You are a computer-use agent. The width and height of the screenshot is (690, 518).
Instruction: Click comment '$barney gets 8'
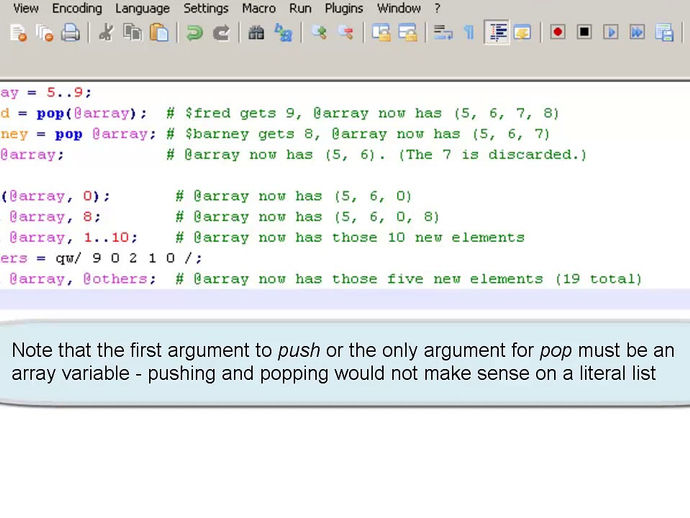252,134
